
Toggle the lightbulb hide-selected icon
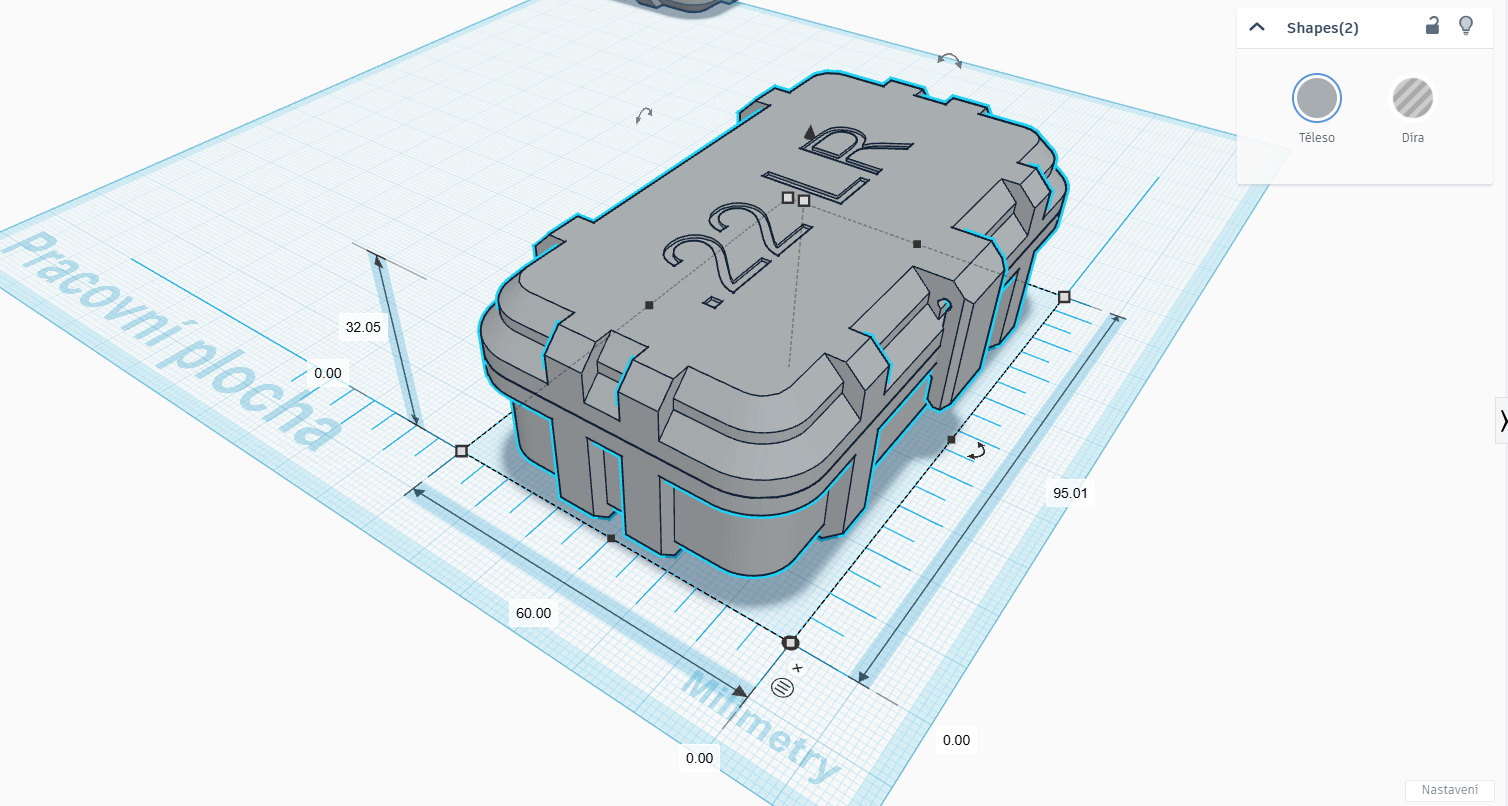pos(1466,27)
